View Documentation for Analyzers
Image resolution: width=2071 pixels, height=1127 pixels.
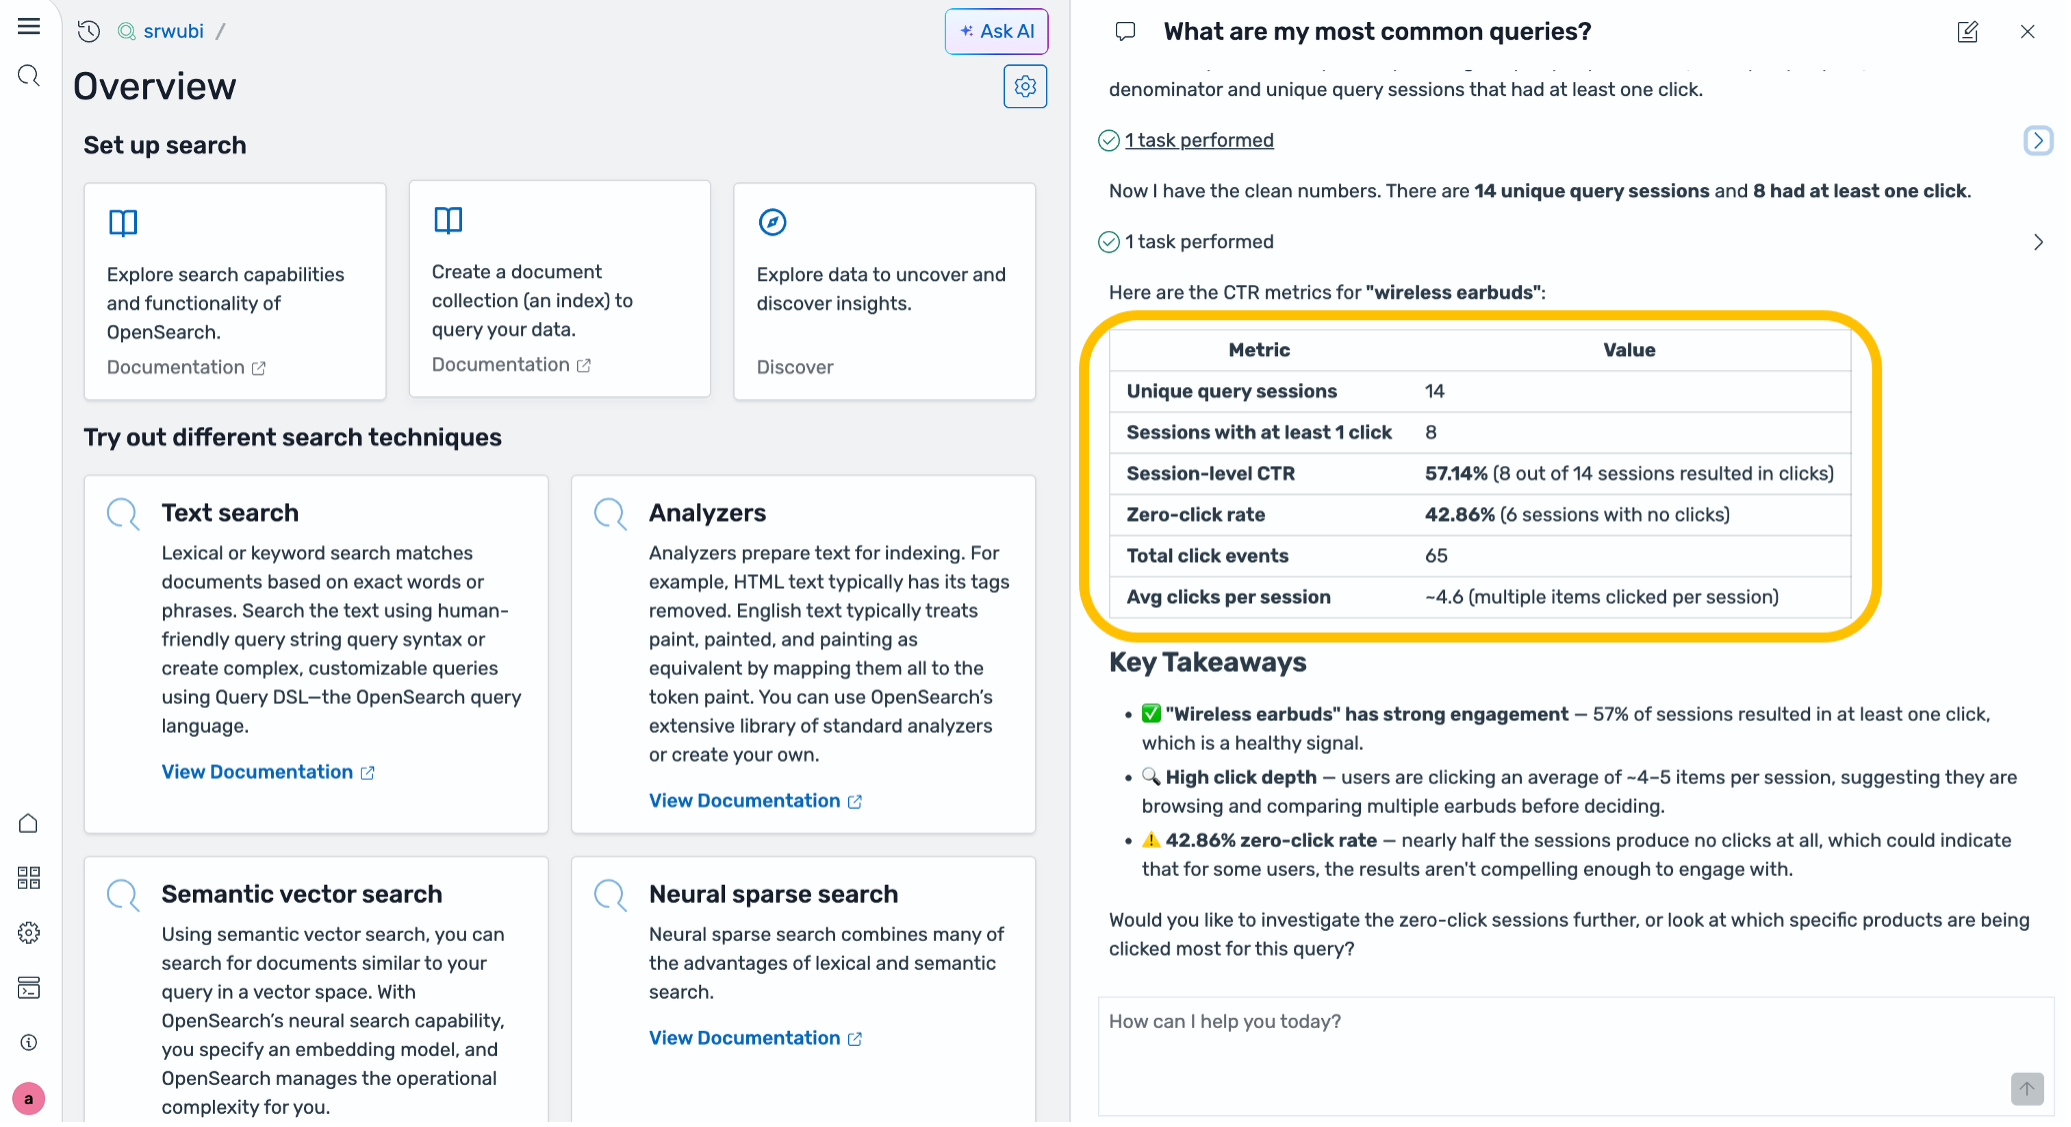pos(755,801)
